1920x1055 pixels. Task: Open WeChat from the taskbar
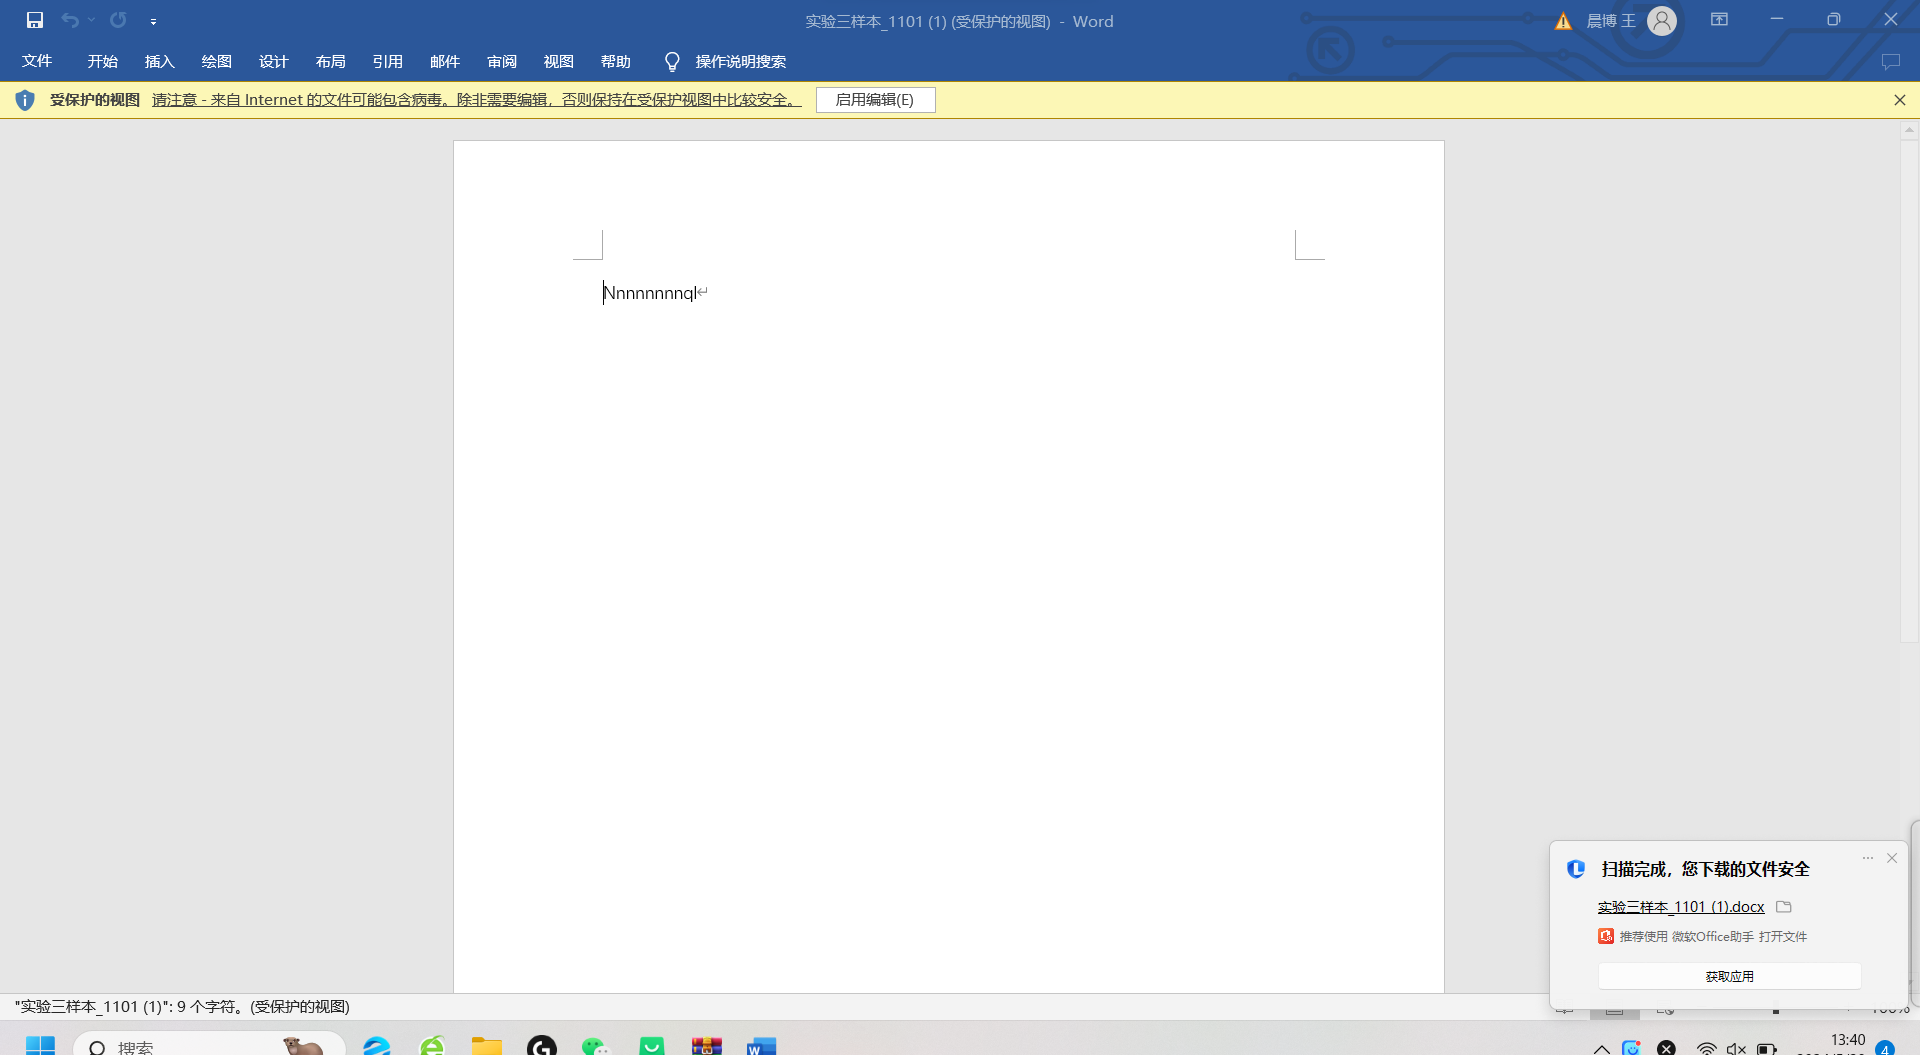(597, 1046)
